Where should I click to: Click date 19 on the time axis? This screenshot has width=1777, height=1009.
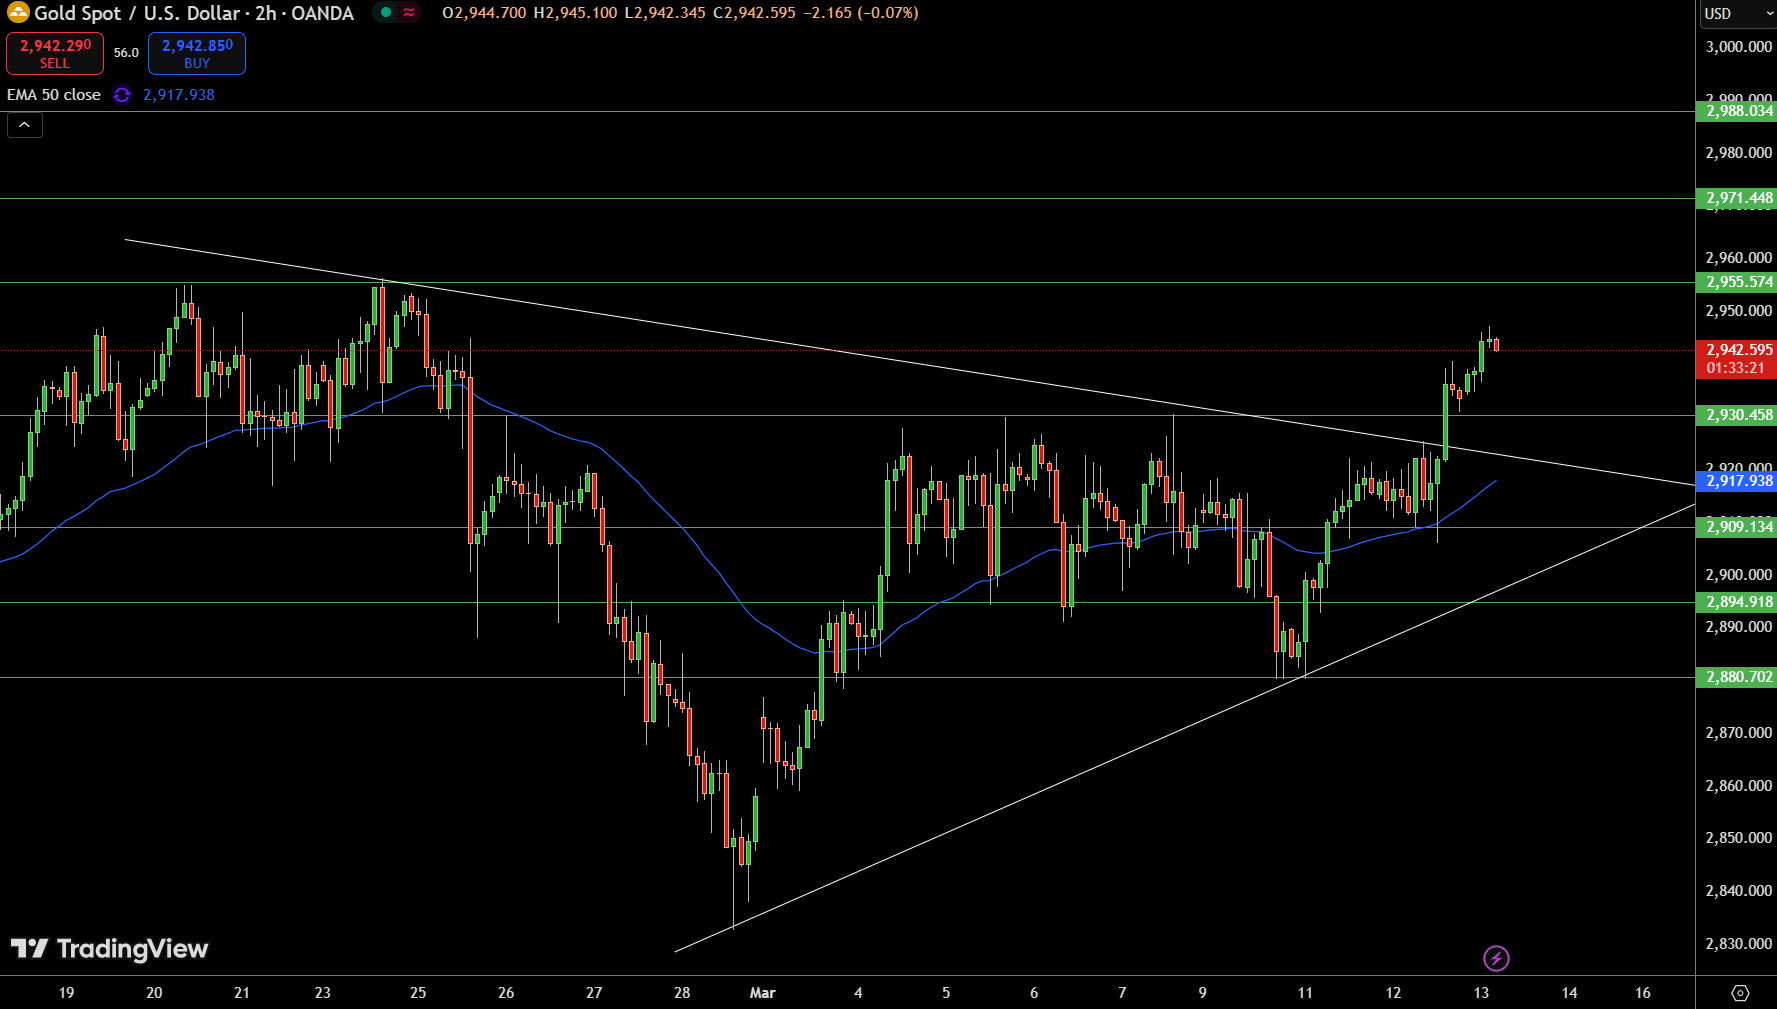click(x=66, y=993)
